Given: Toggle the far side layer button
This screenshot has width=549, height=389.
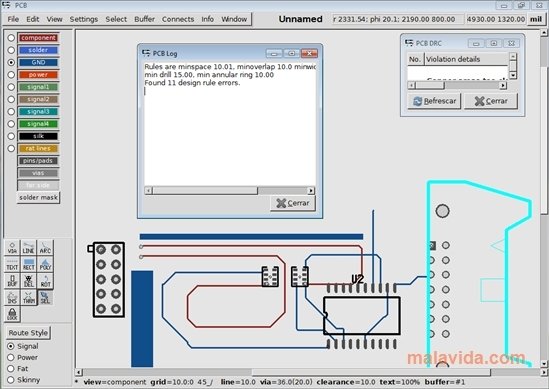Looking at the screenshot, I should click(x=38, y=185).
